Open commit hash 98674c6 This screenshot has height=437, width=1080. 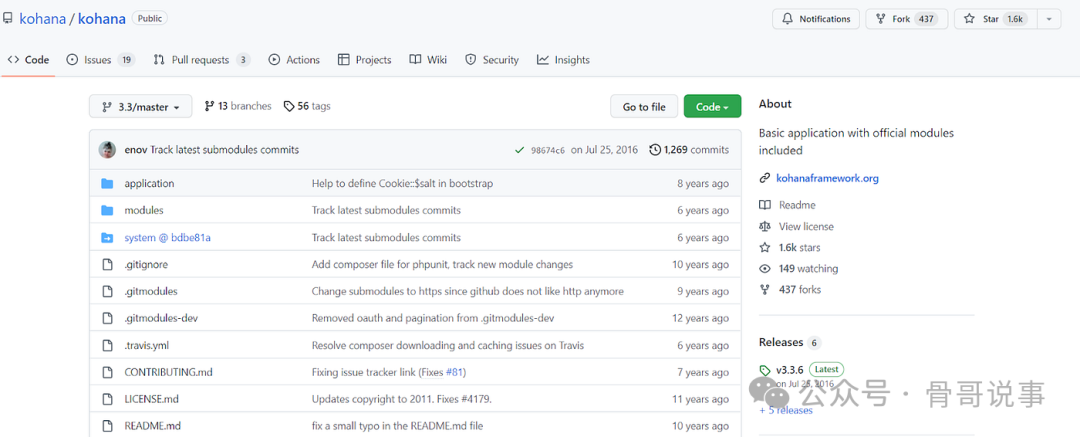pos(548,150)
